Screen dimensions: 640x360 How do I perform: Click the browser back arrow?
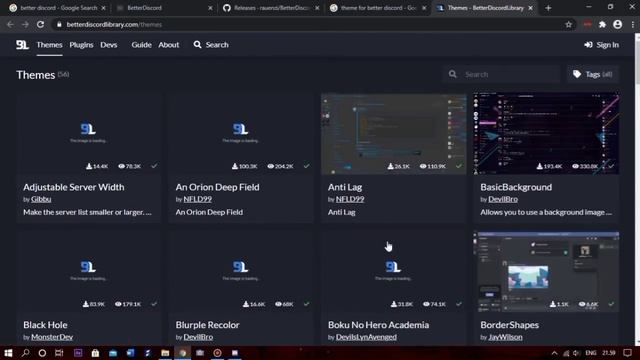pos(10,24)
